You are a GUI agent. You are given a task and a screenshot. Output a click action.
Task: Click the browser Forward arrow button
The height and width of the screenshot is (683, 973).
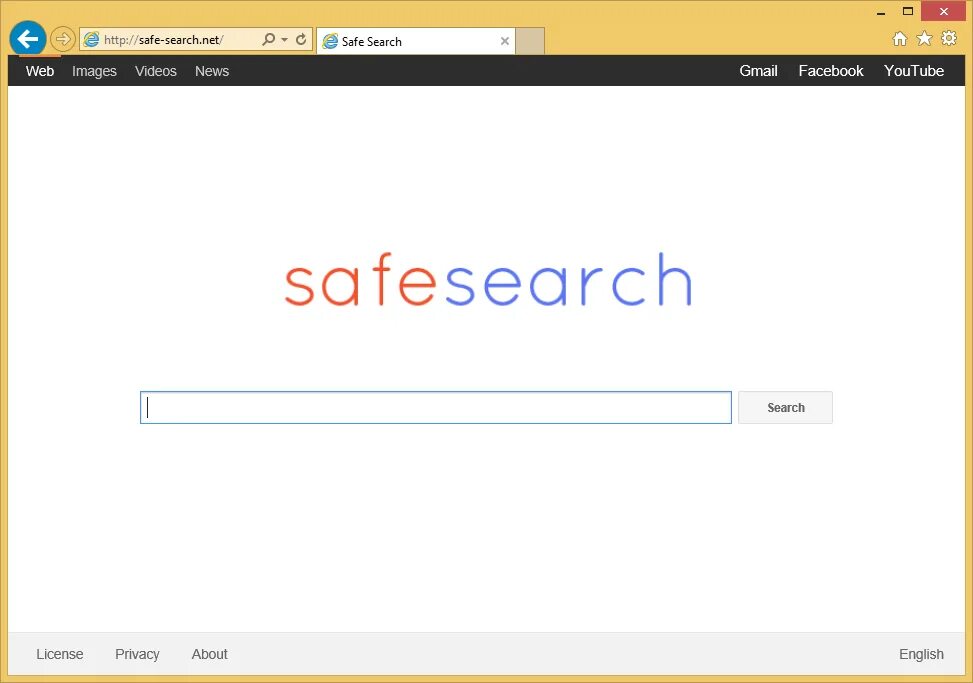click(x=62, y=39)
